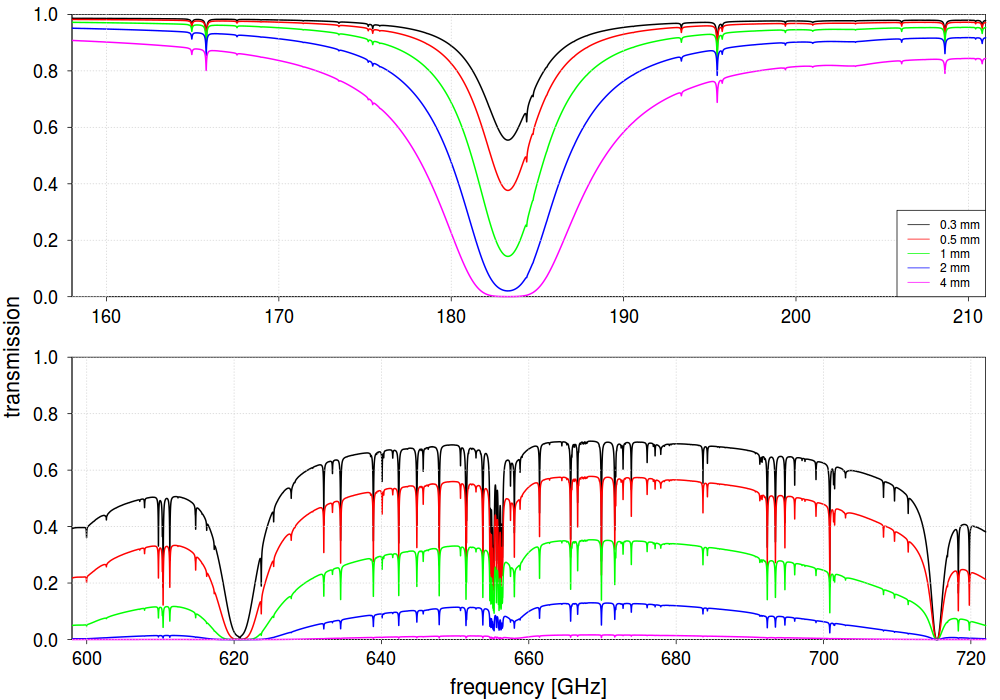The height and width of the screenshot is (700, 1000).
Task: Click the "2 mm" legend label
Action: [955, 268]
